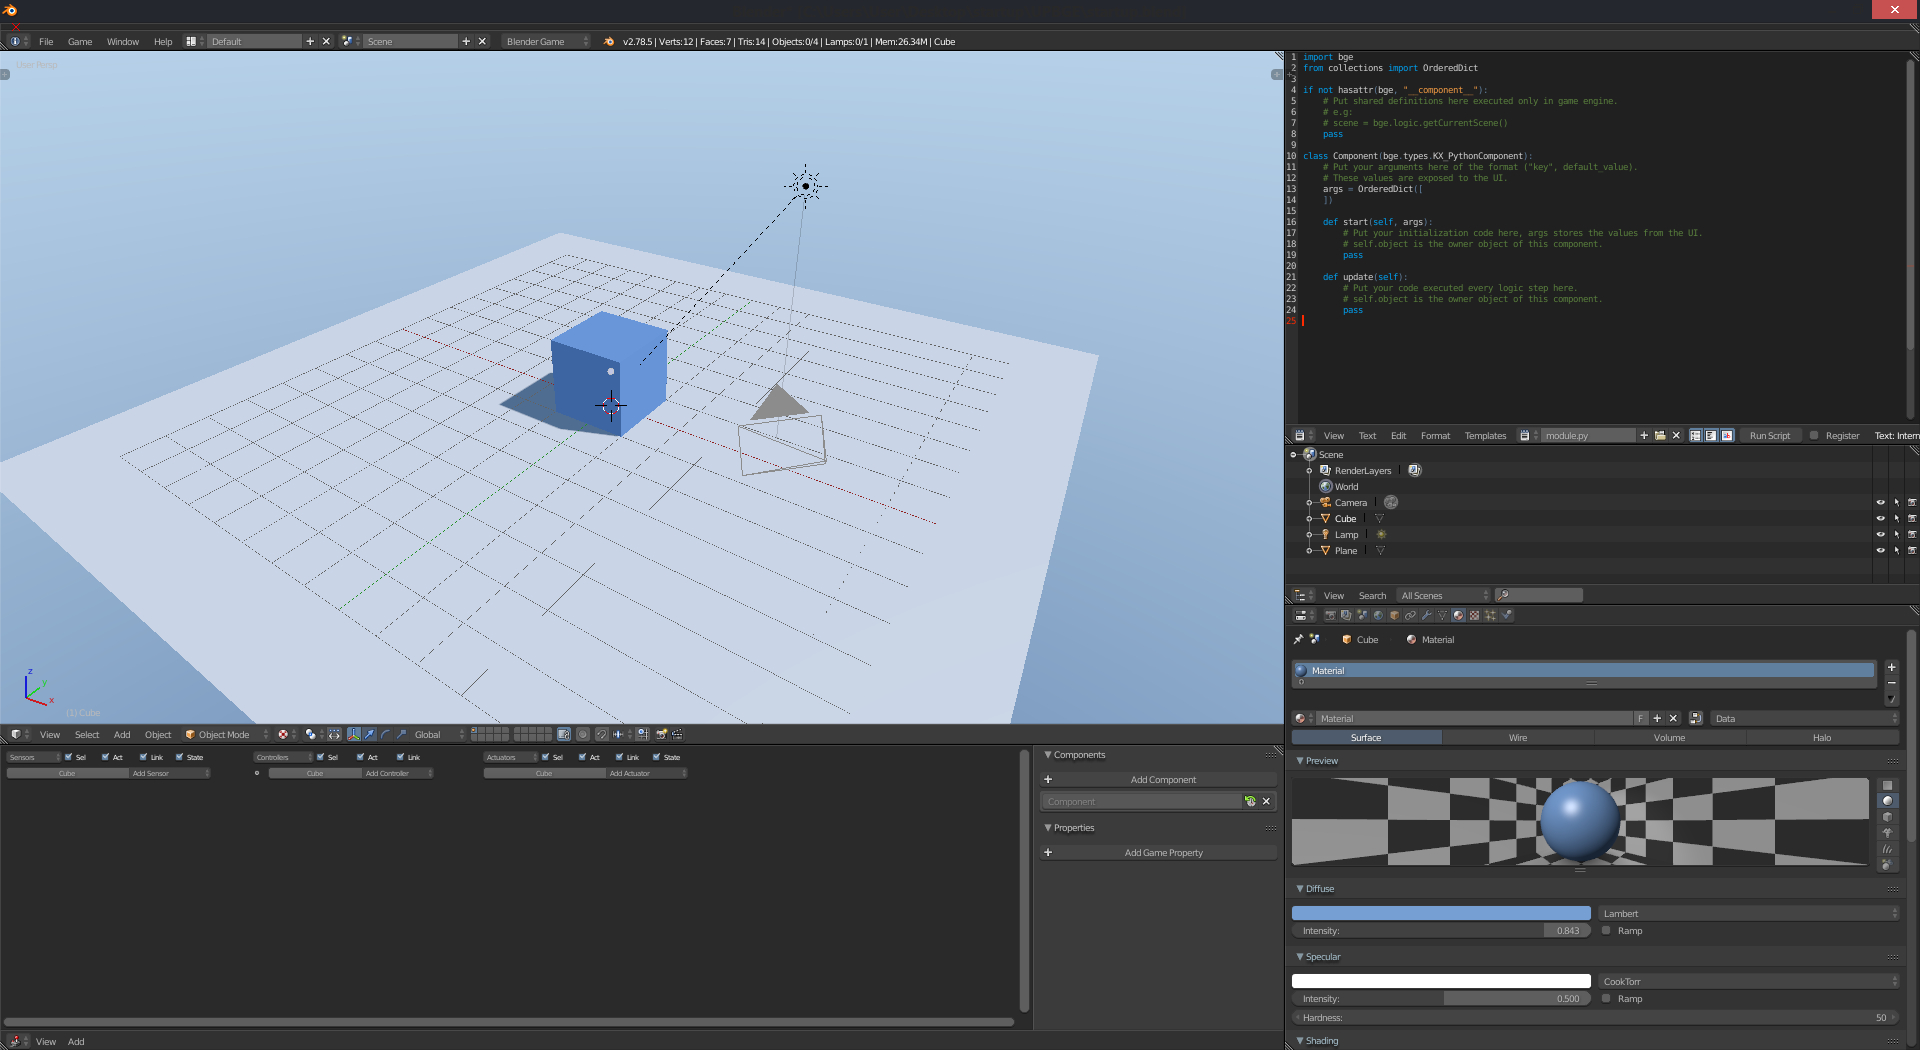Enable the scale manipulator icon

[401, 734]
